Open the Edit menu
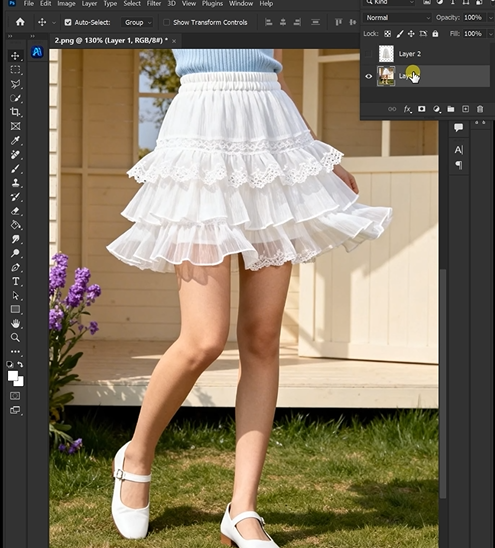Image resolution: width=495 pixels, height=548 pixels. (45, 3)
